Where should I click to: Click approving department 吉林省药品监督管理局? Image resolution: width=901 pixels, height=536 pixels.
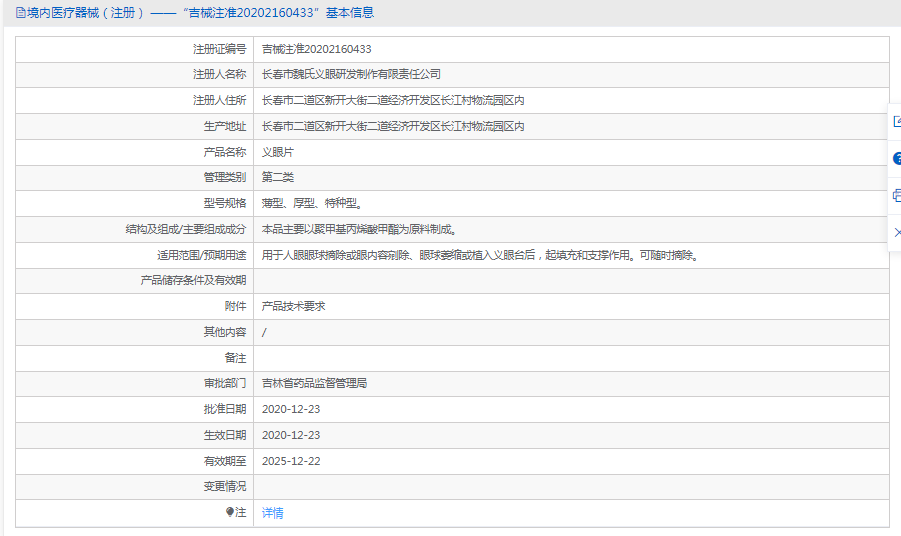point(314,383)
